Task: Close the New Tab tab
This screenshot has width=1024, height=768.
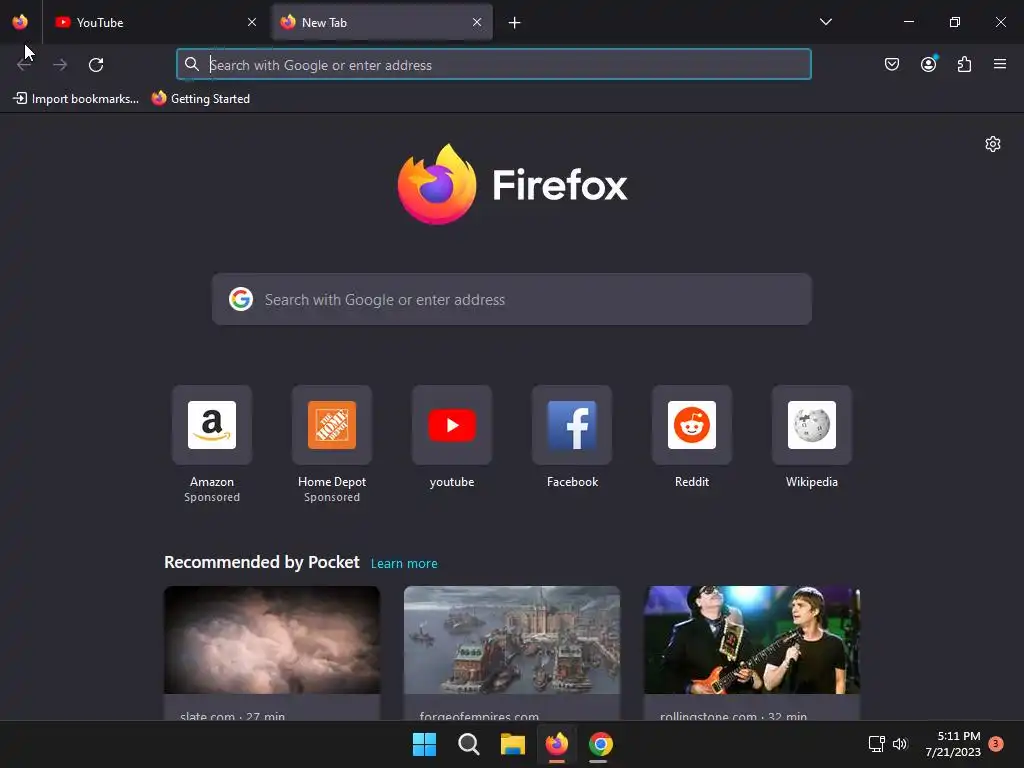Action: coord(477,22)
